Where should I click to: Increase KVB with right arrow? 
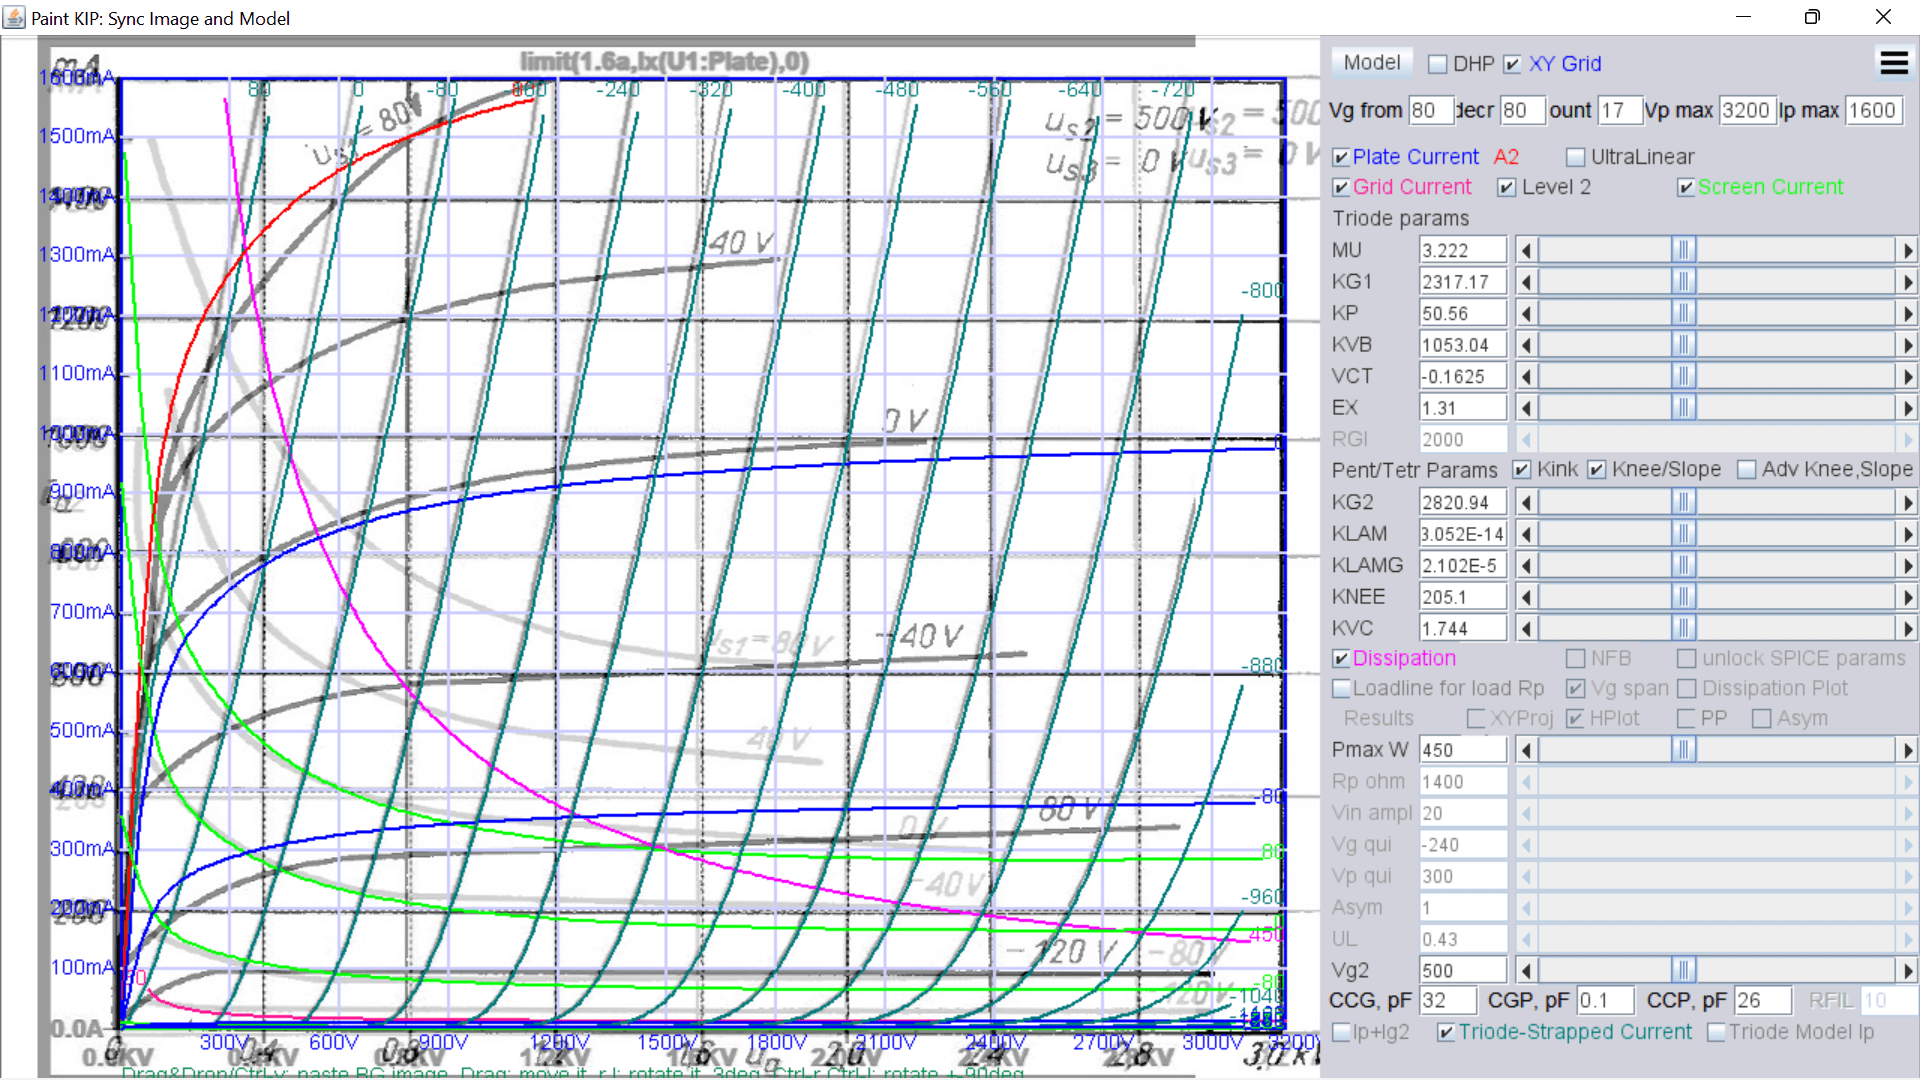tap(1907, 345)
